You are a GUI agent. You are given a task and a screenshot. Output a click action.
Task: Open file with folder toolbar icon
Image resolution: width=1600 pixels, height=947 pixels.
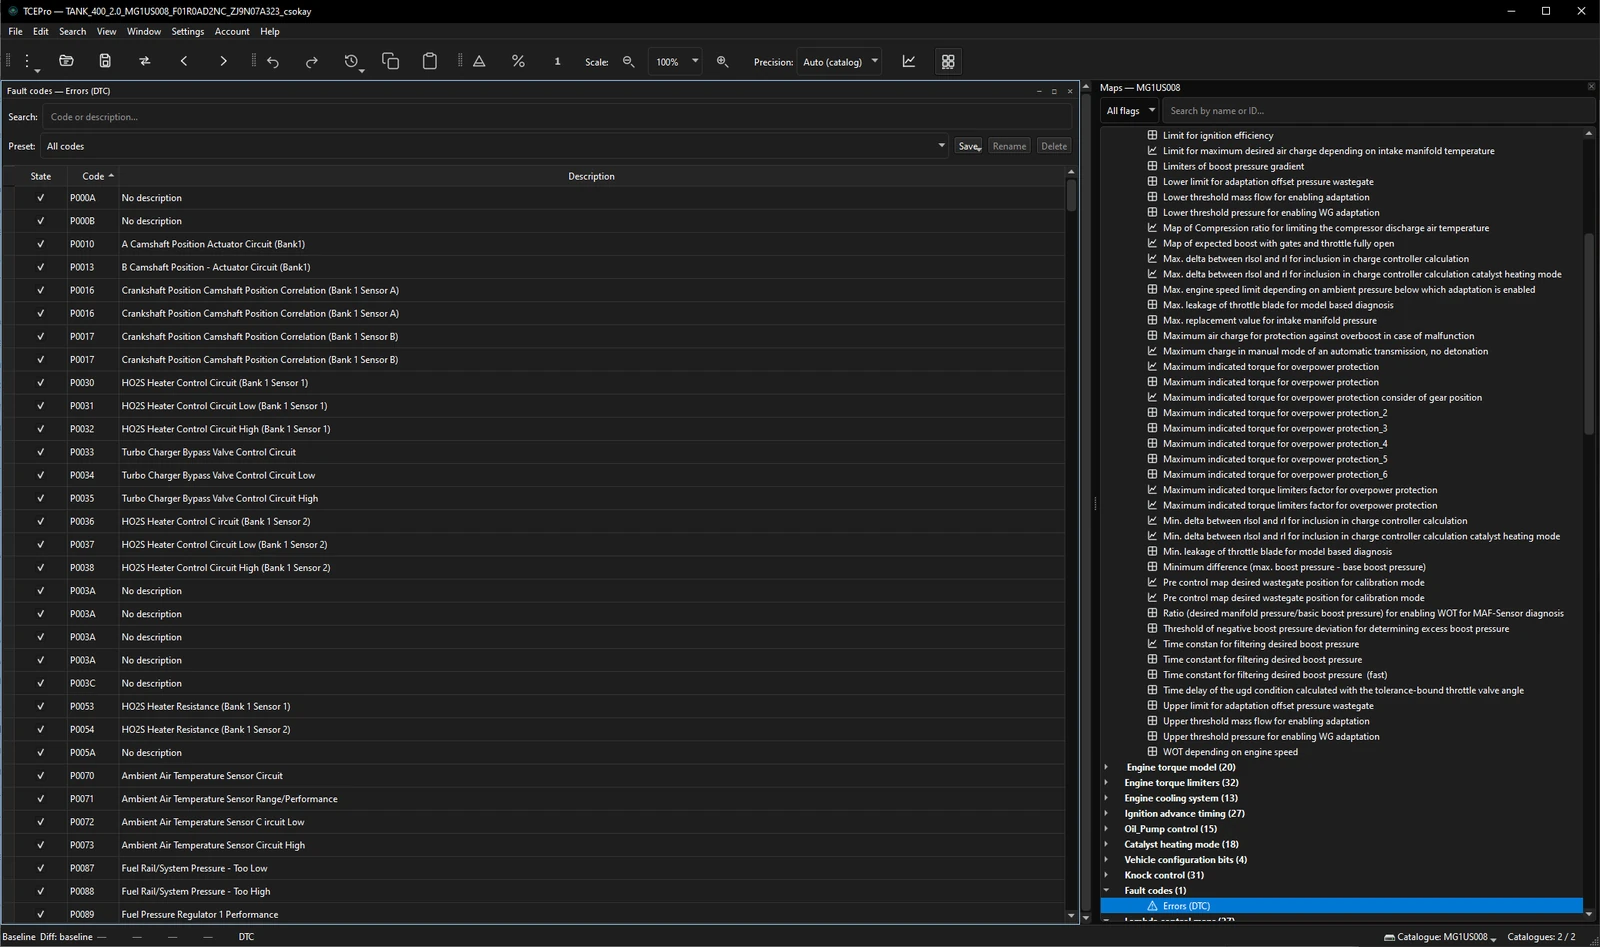pyautogui.click(x=66, y=61)
